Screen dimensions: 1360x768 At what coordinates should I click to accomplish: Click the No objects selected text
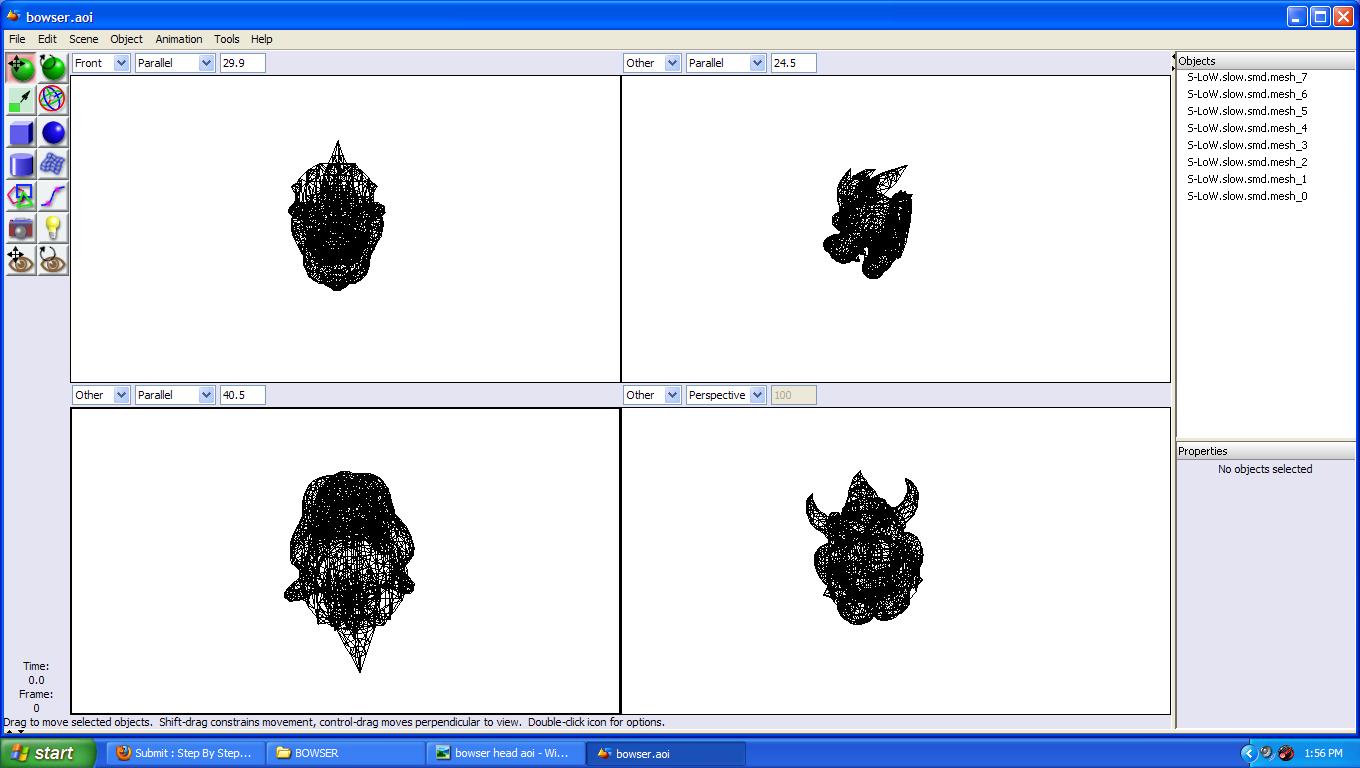pyautogui.click(x=1265, y=469)
